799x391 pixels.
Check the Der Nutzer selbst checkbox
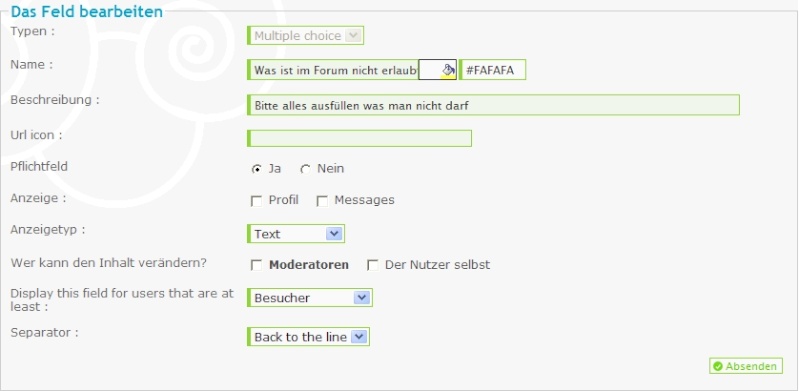373,266
